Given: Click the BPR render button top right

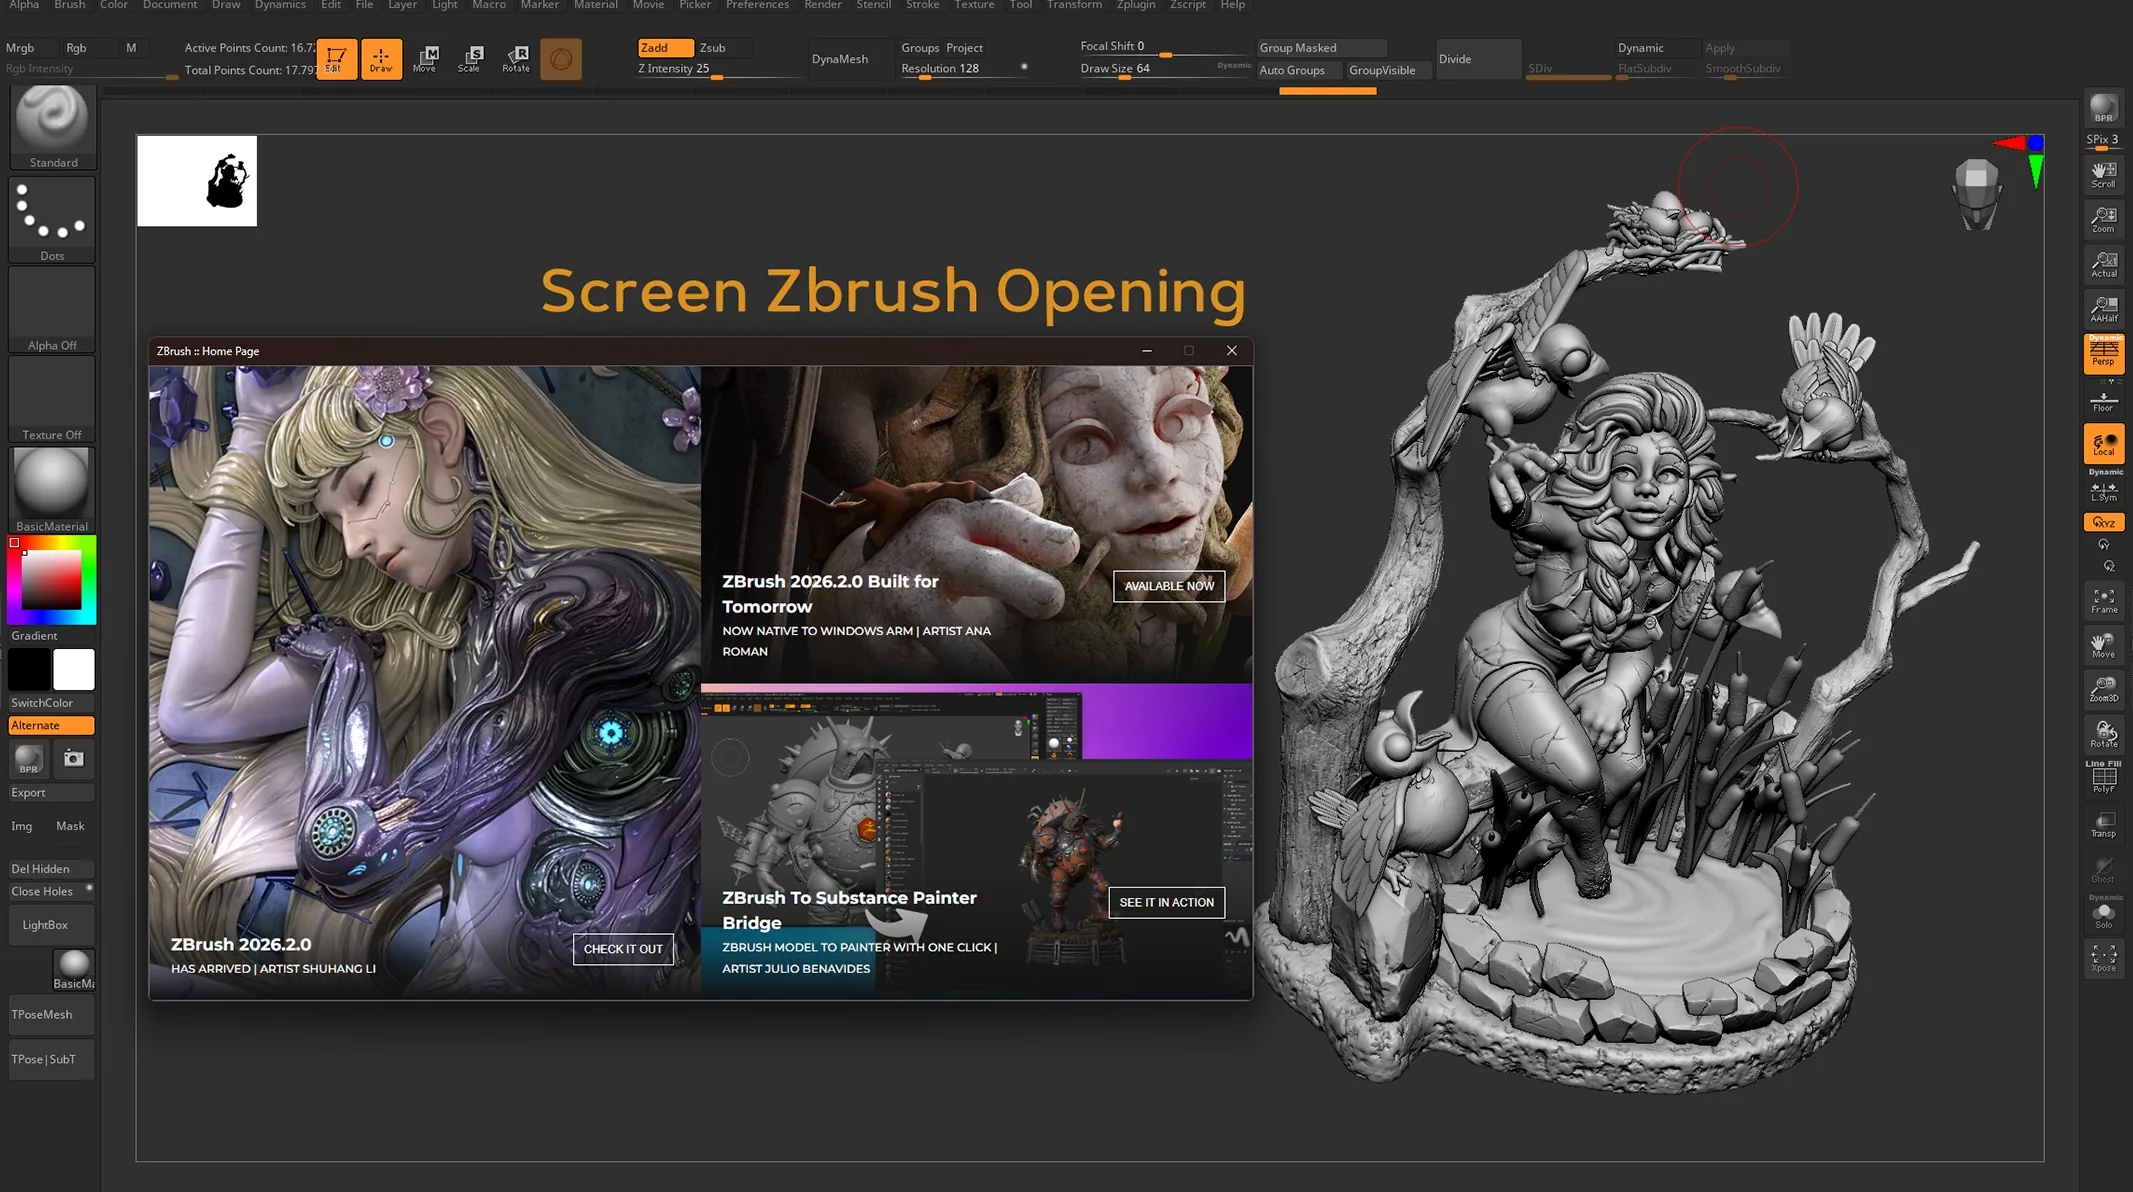Looking at the screenshot, I should 2103,109.
